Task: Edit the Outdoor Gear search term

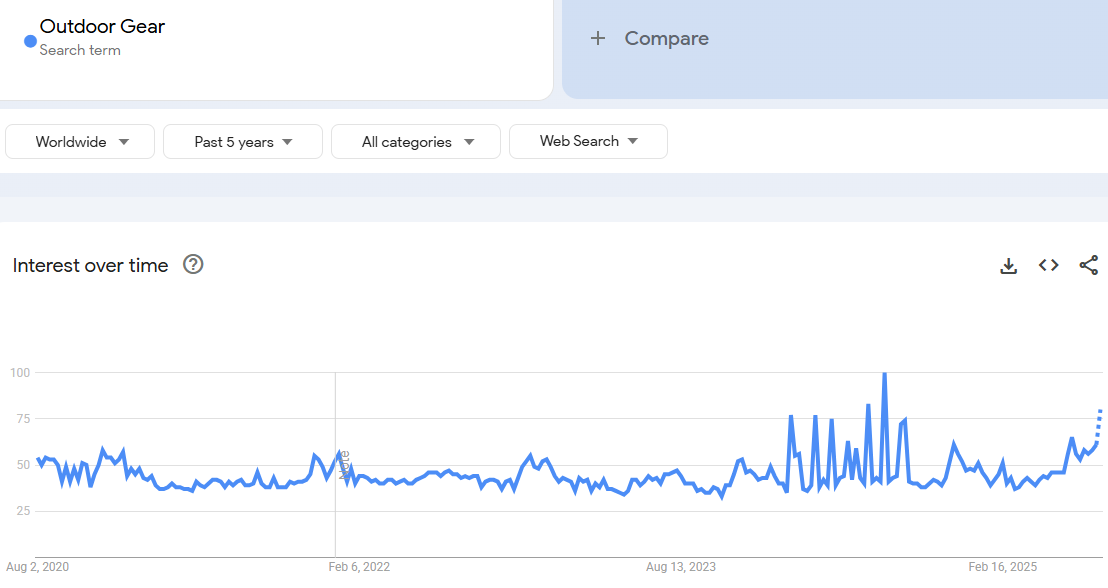Action: tap(102, 27)
